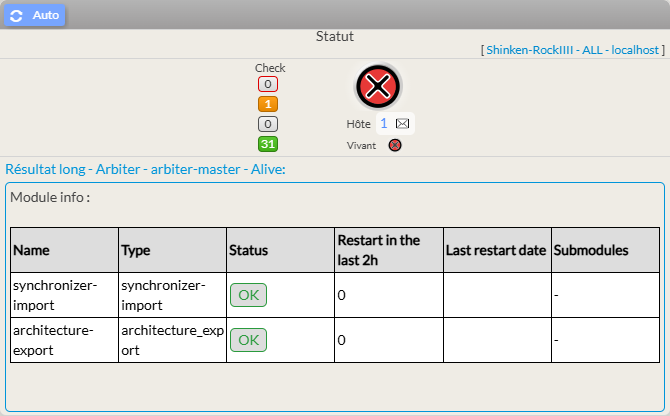670x416 pixels.
Task: Open the Résultat long Arbiter heading
Action: pos(146,169)
